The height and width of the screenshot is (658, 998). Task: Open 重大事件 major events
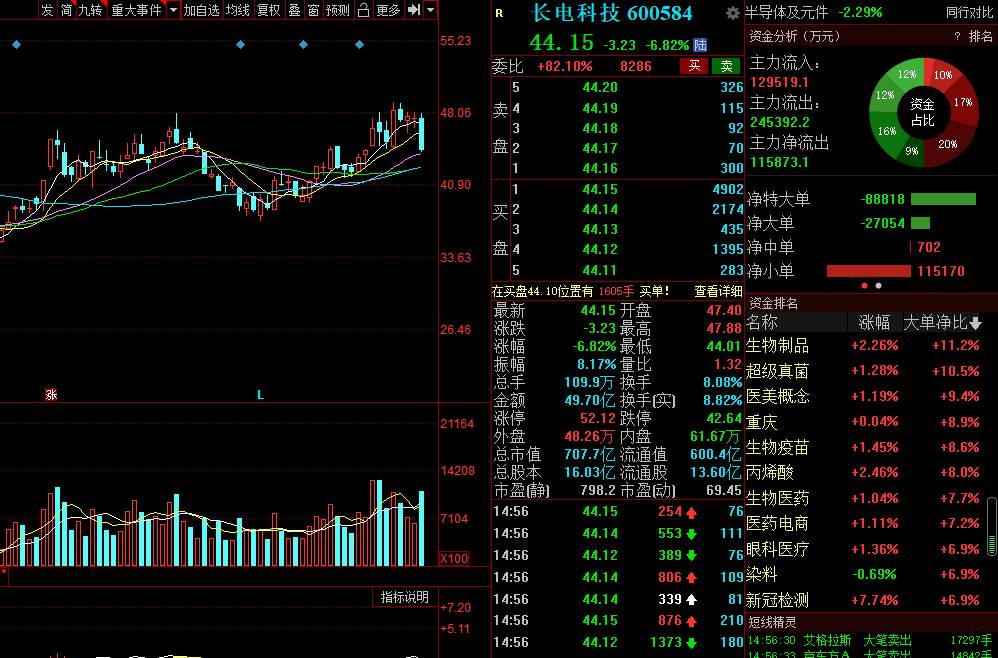point(136,10)
